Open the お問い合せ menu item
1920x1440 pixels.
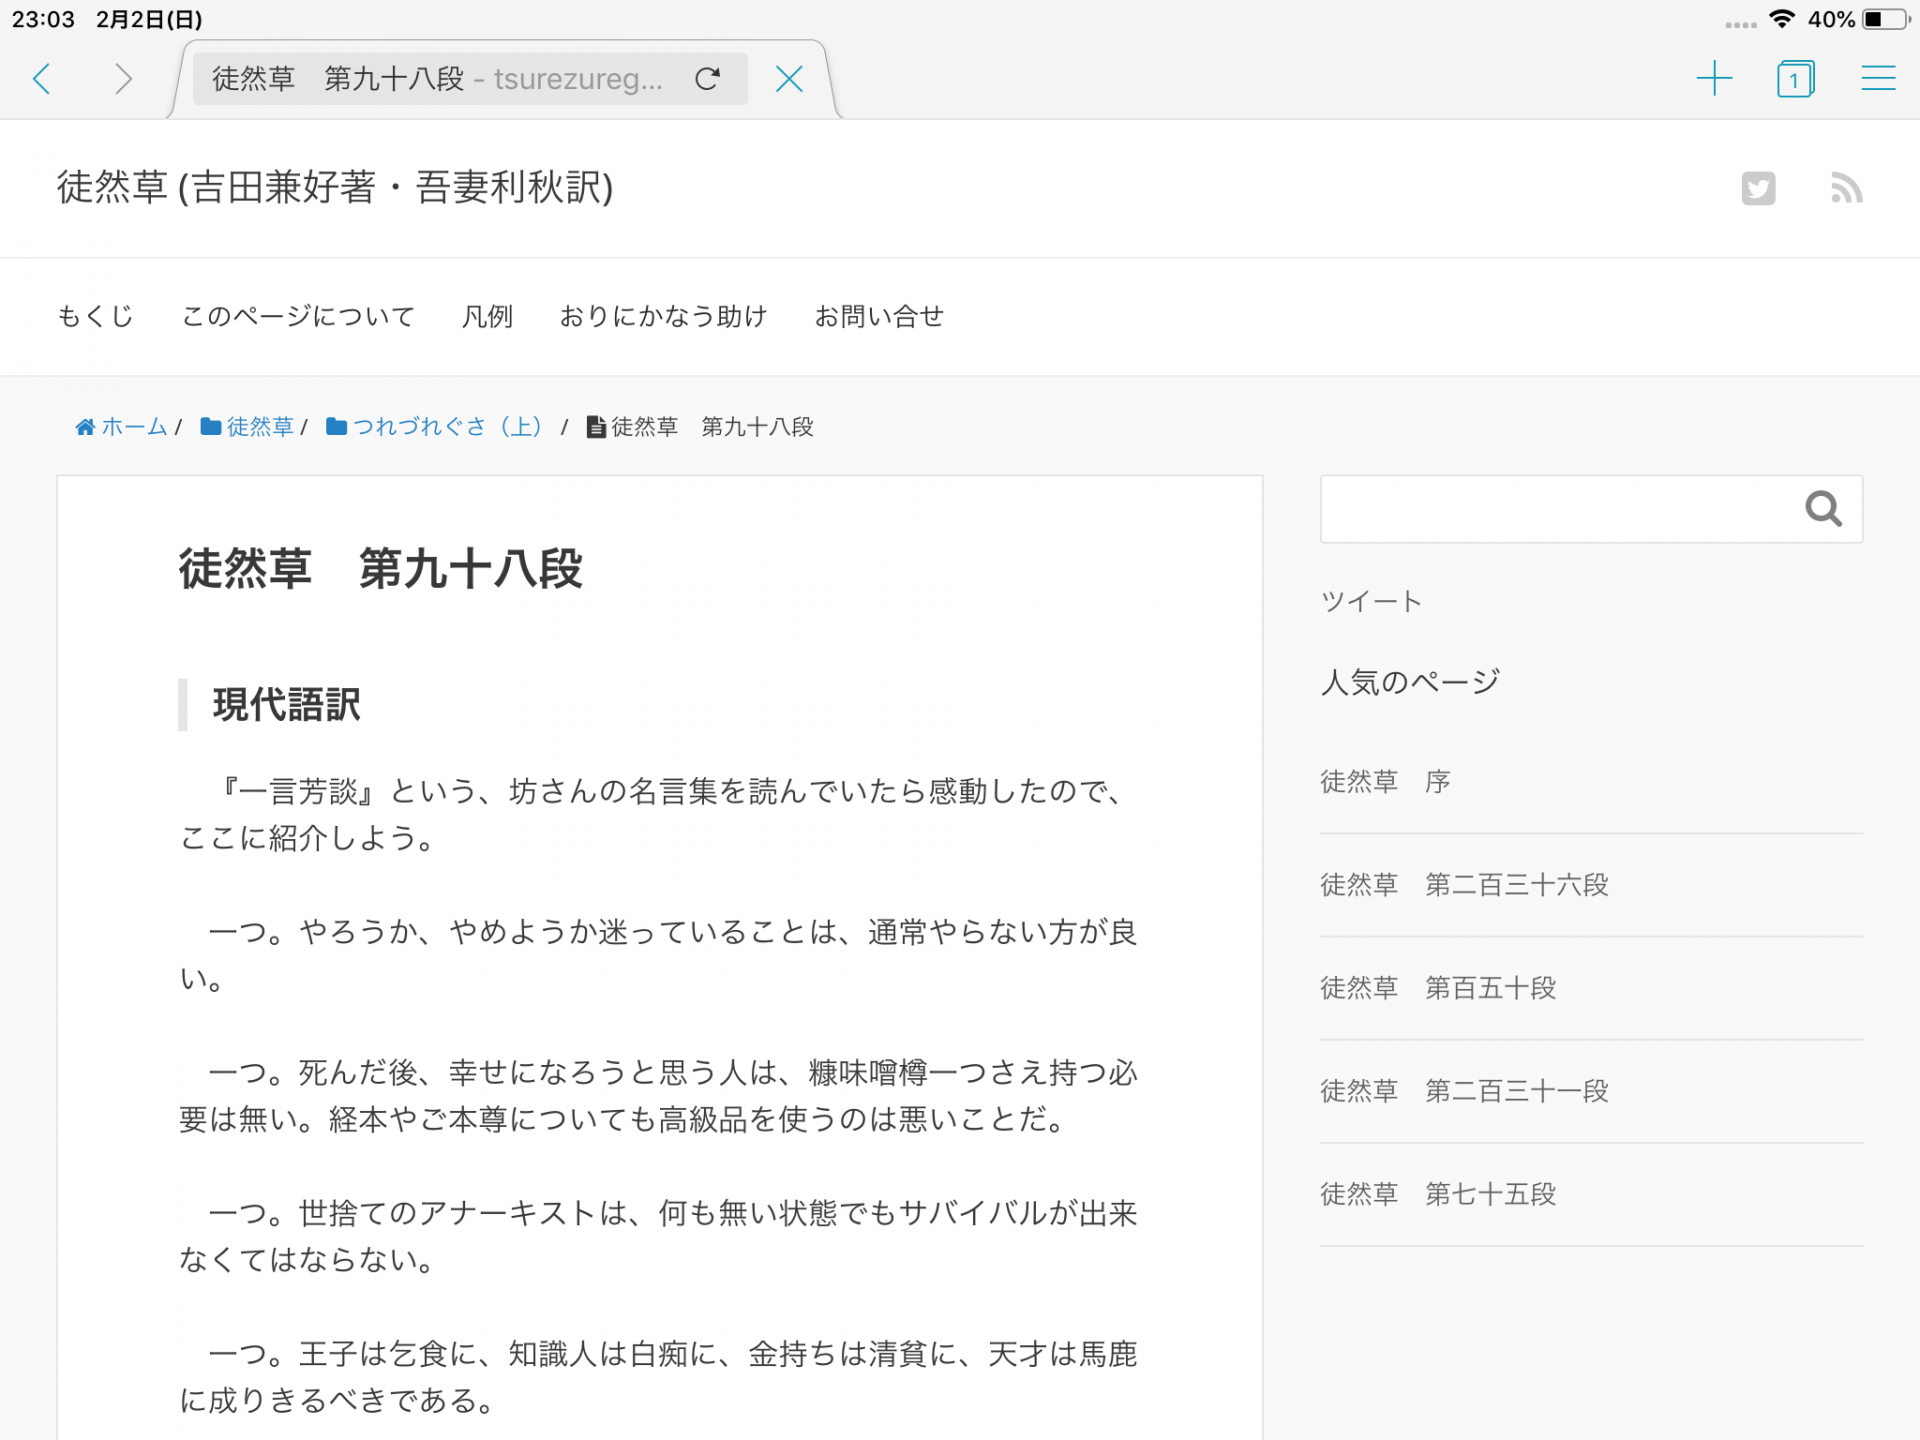(x=879, y=317)
